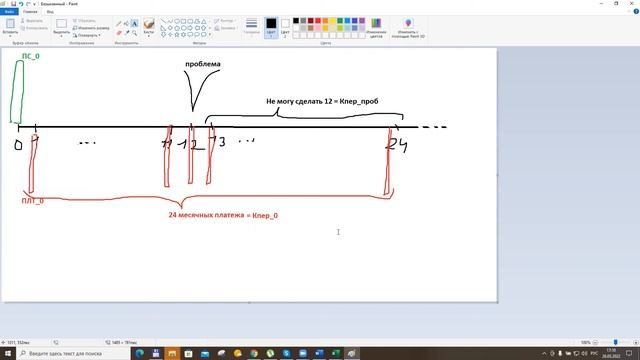Image resolution: width=640 pixels, height=360 pixels.
Task: Click the Select (Выделить) rectangle icon
Action: 62,24
